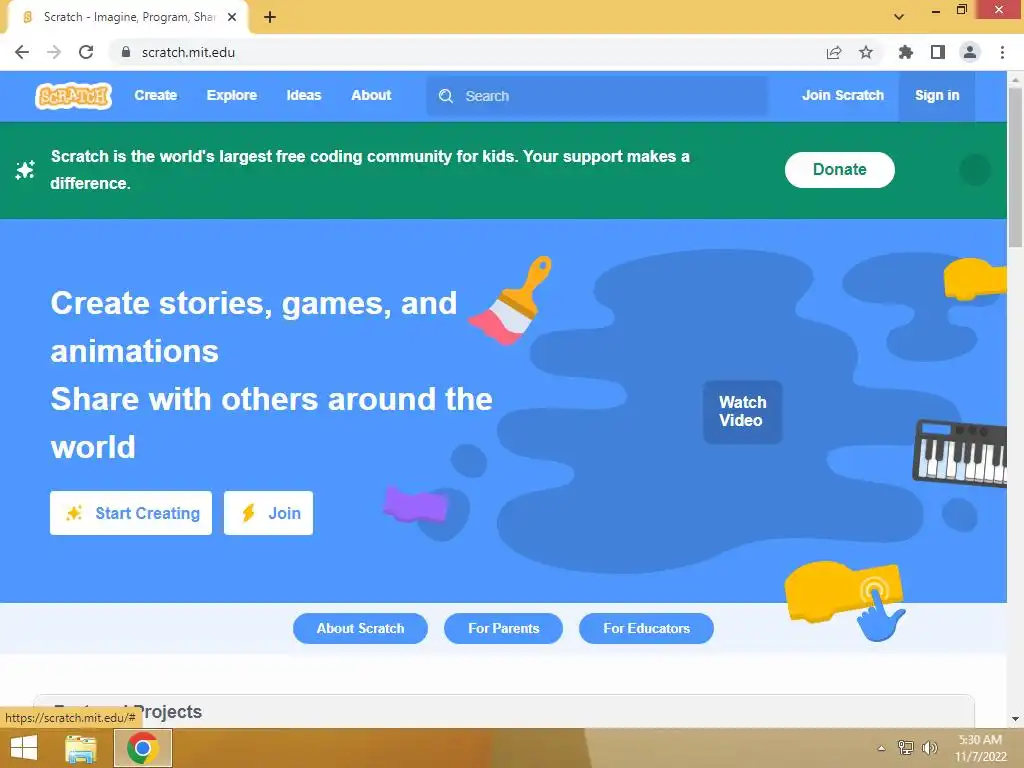The height and width of the screenshot is (768, 1024).
Task: Click the browser forward arrow
Action: 54,52
